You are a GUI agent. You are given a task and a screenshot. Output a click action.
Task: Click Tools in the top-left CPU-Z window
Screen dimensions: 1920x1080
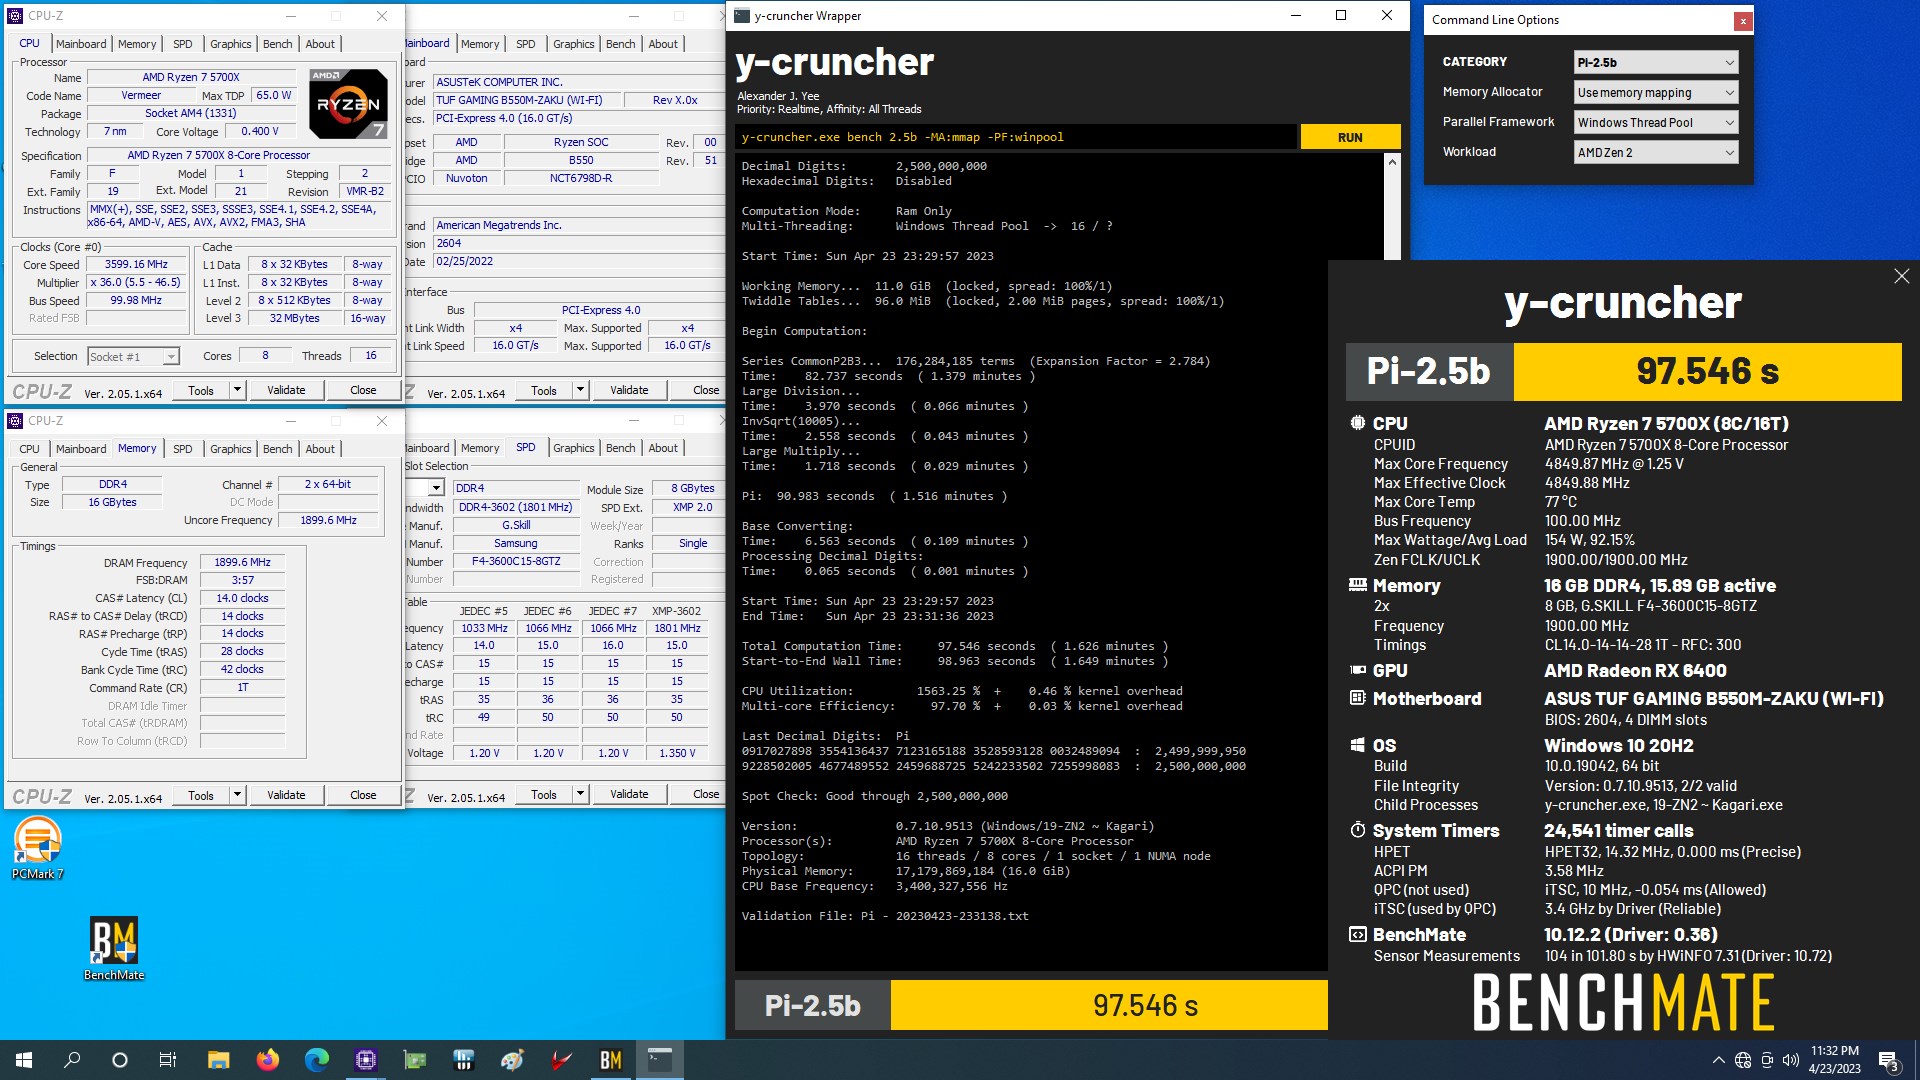pyautogui.click(x=201, y=390)
